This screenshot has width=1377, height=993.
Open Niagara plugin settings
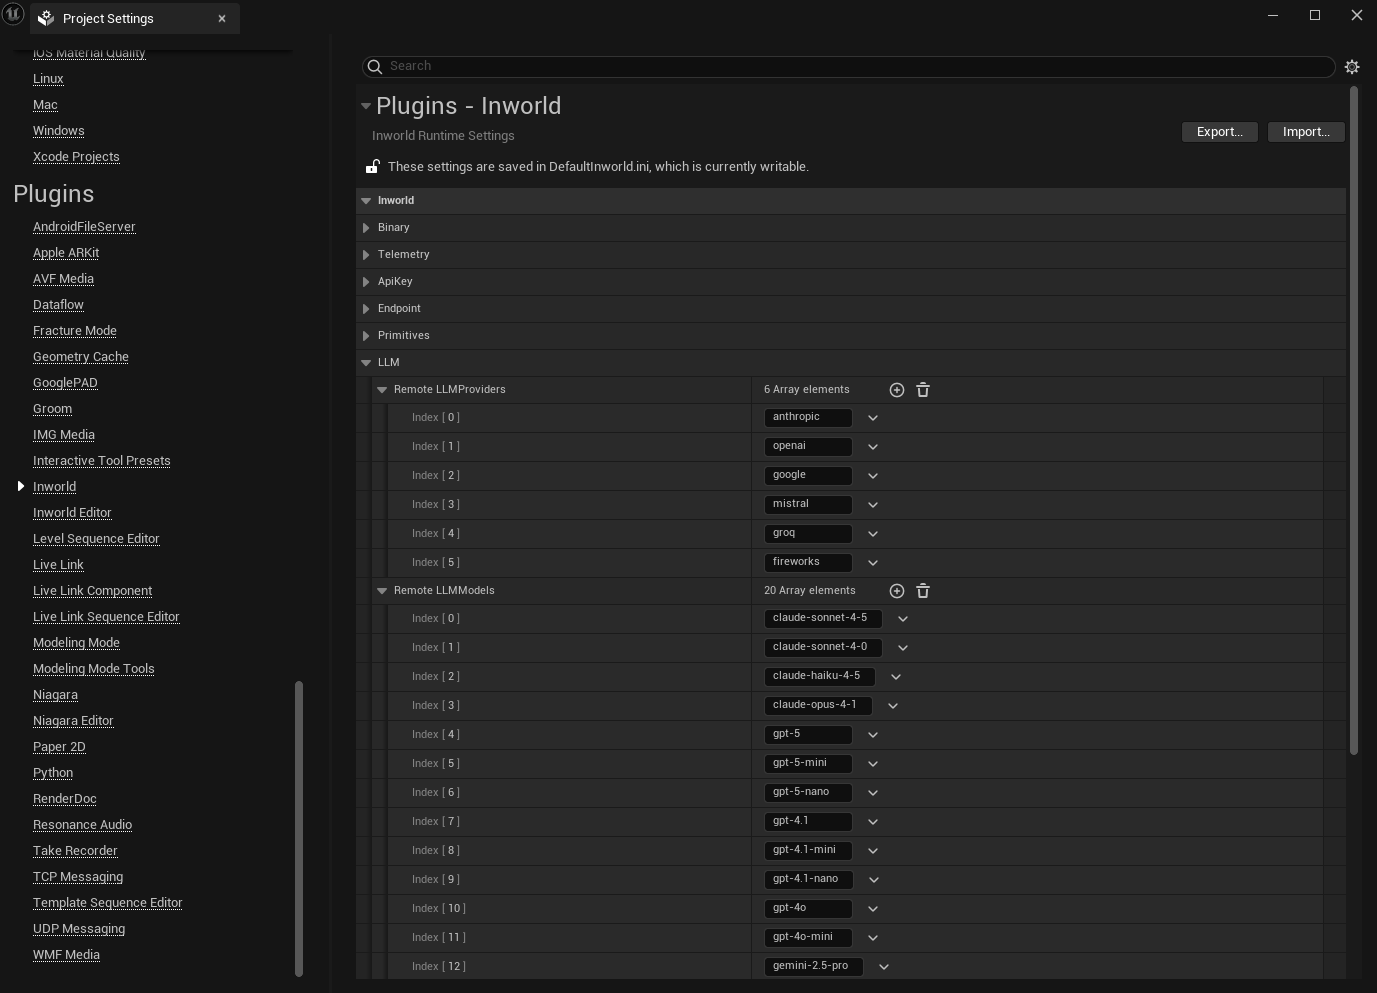pyautogui.click(x=55, y=695)
